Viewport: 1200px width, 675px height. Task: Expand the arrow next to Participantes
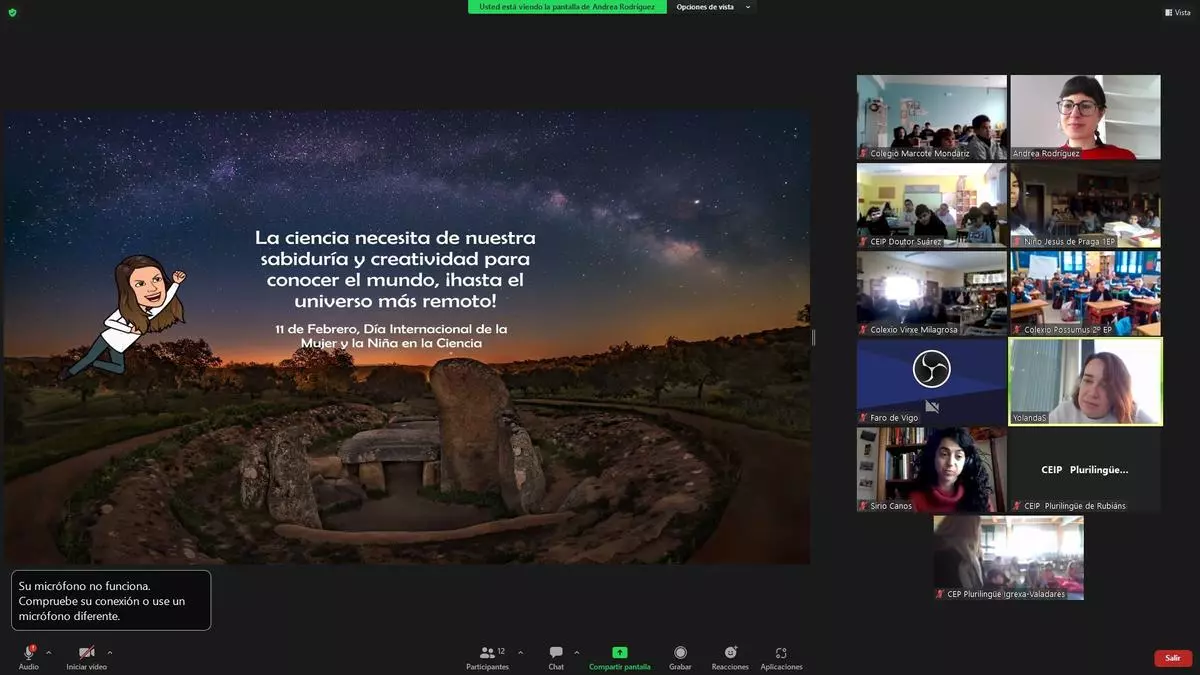click(x=520, y=652)
